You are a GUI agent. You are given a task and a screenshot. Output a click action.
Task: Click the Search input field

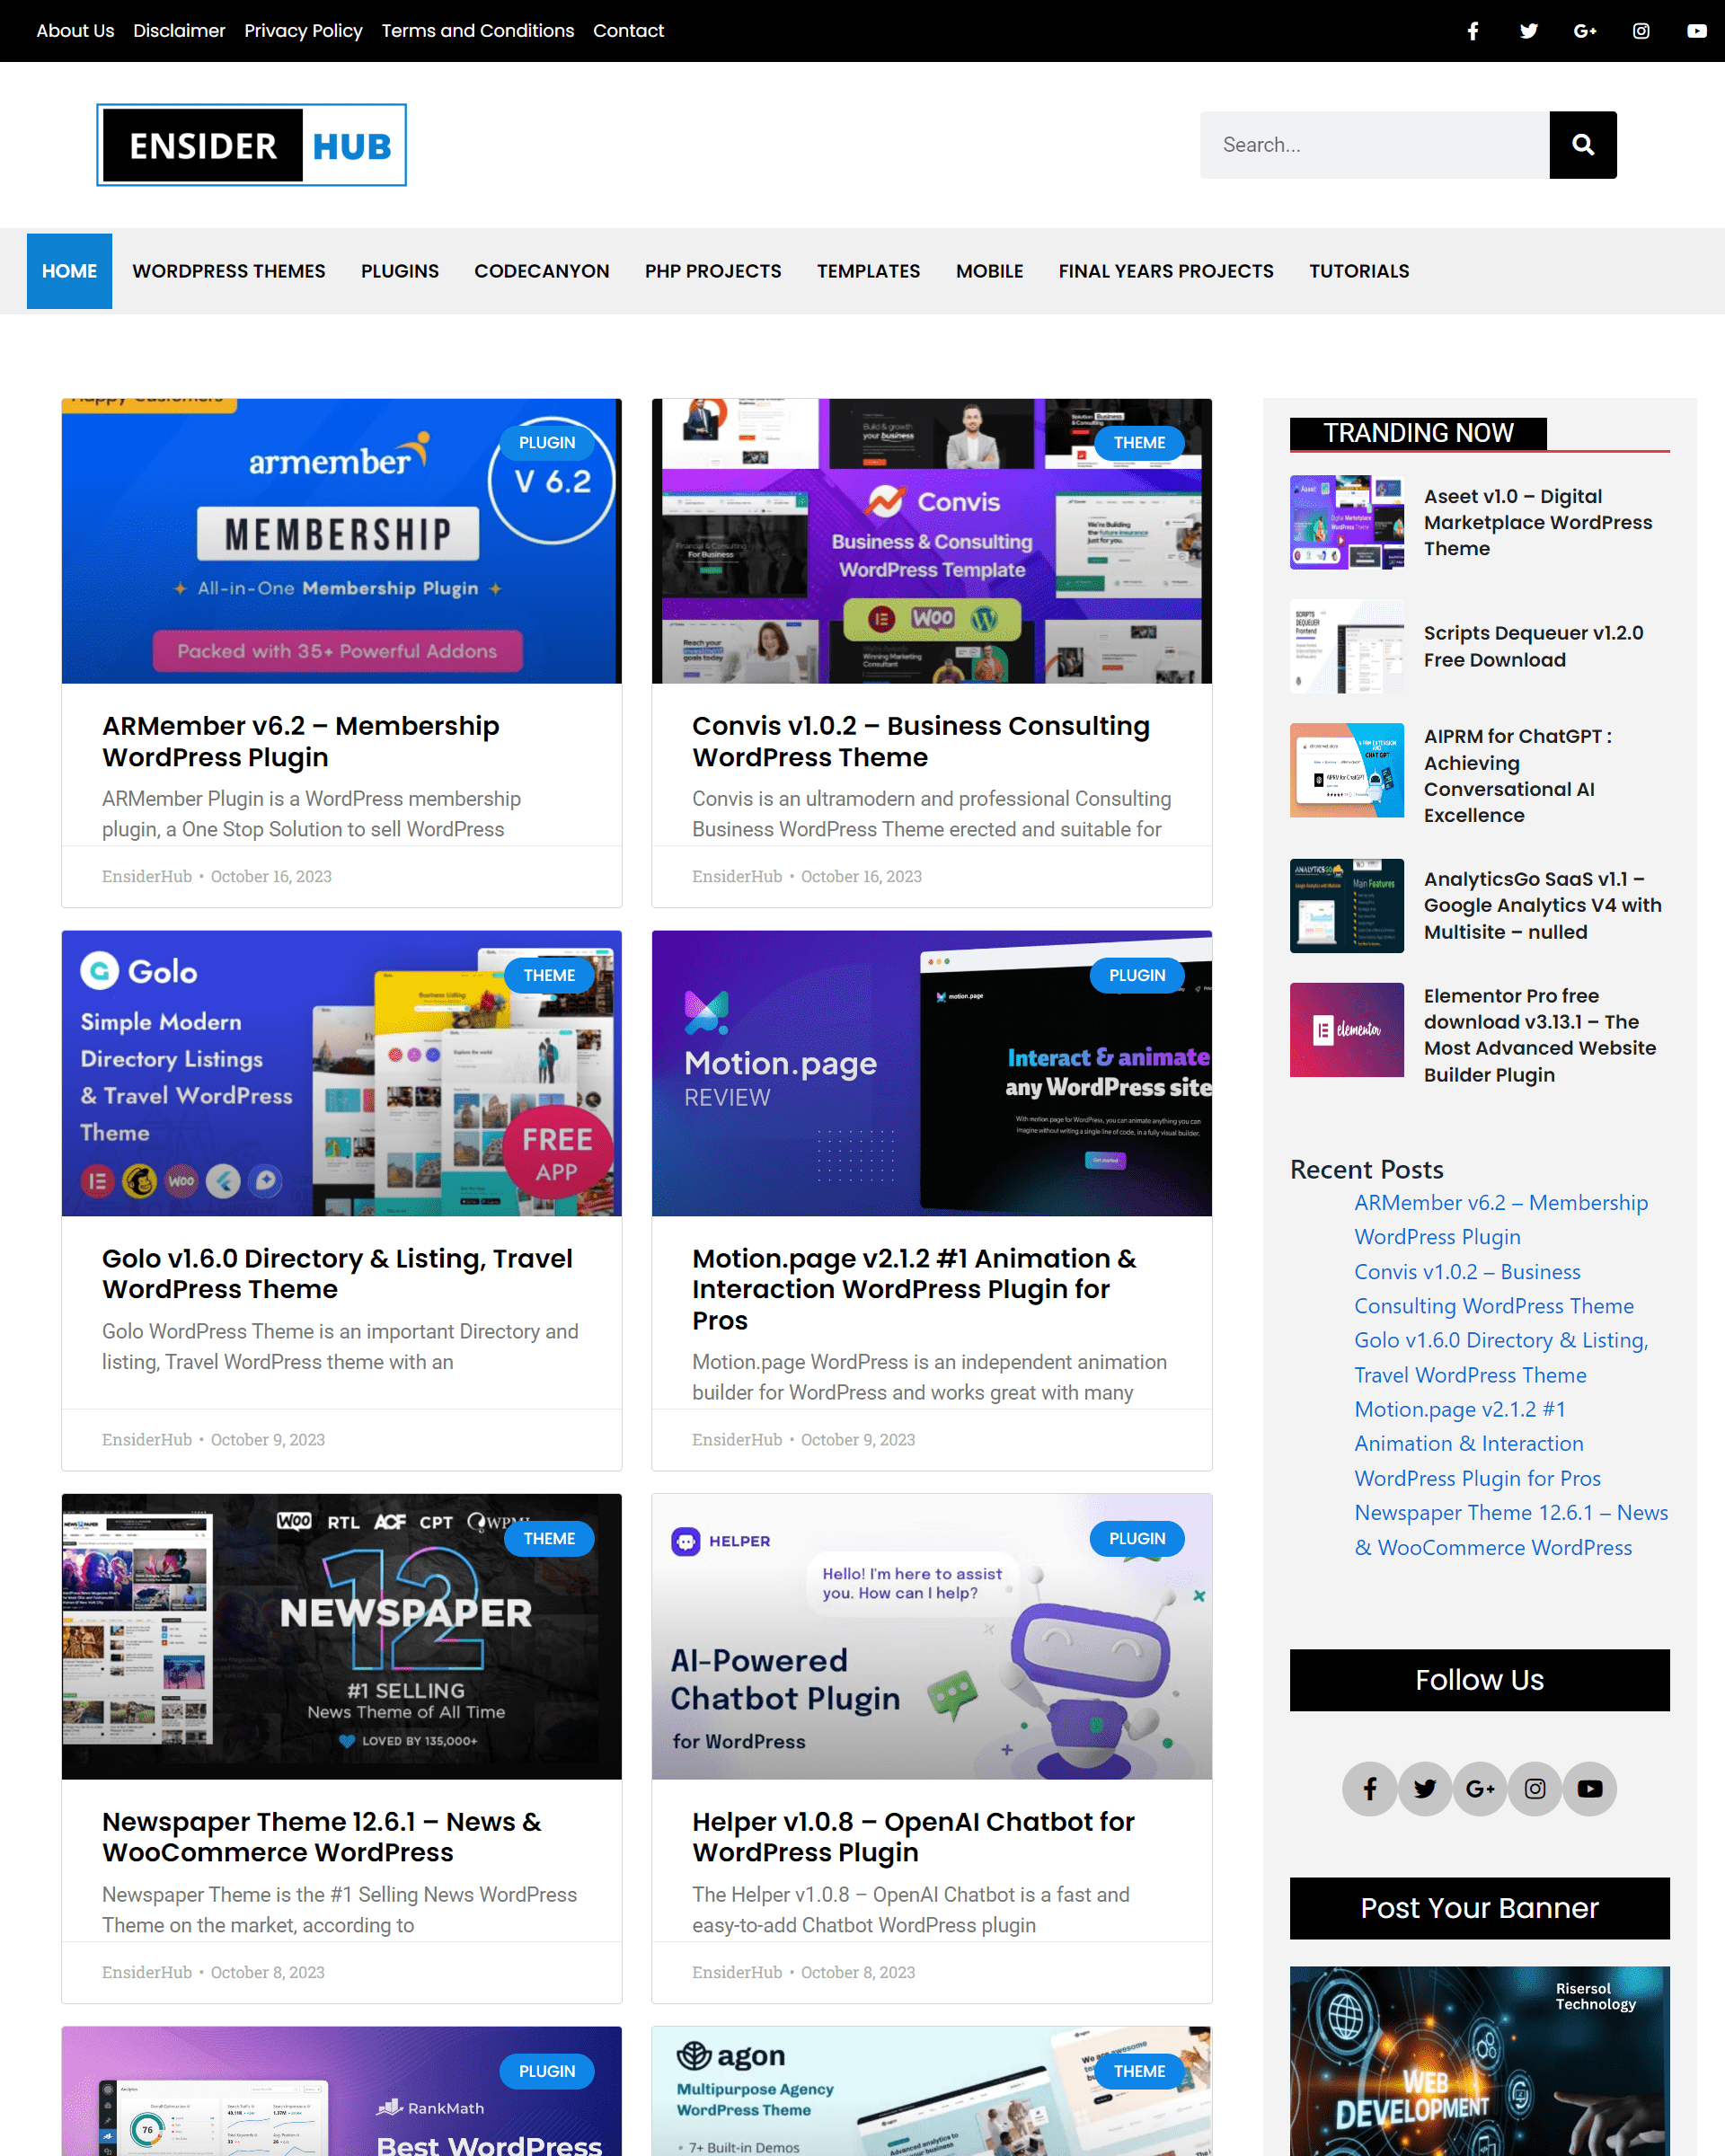coord(1375,145)
